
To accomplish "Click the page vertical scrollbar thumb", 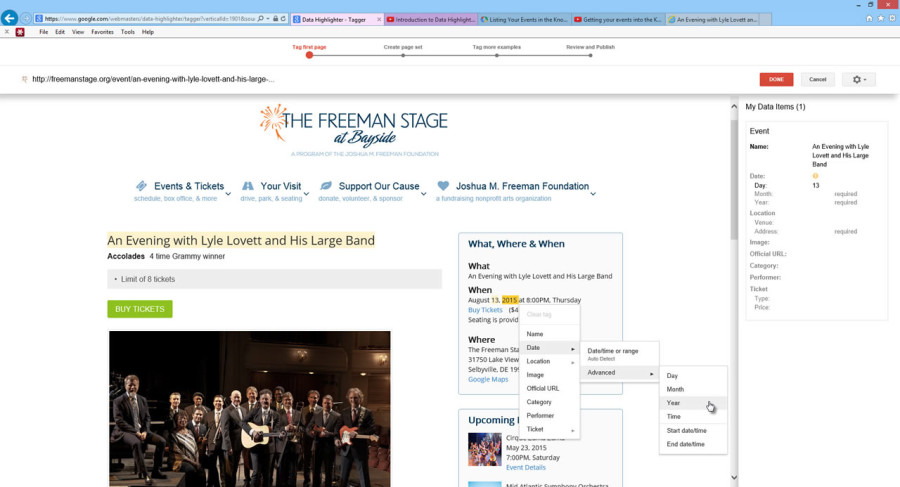I will (x=734, y=180).
